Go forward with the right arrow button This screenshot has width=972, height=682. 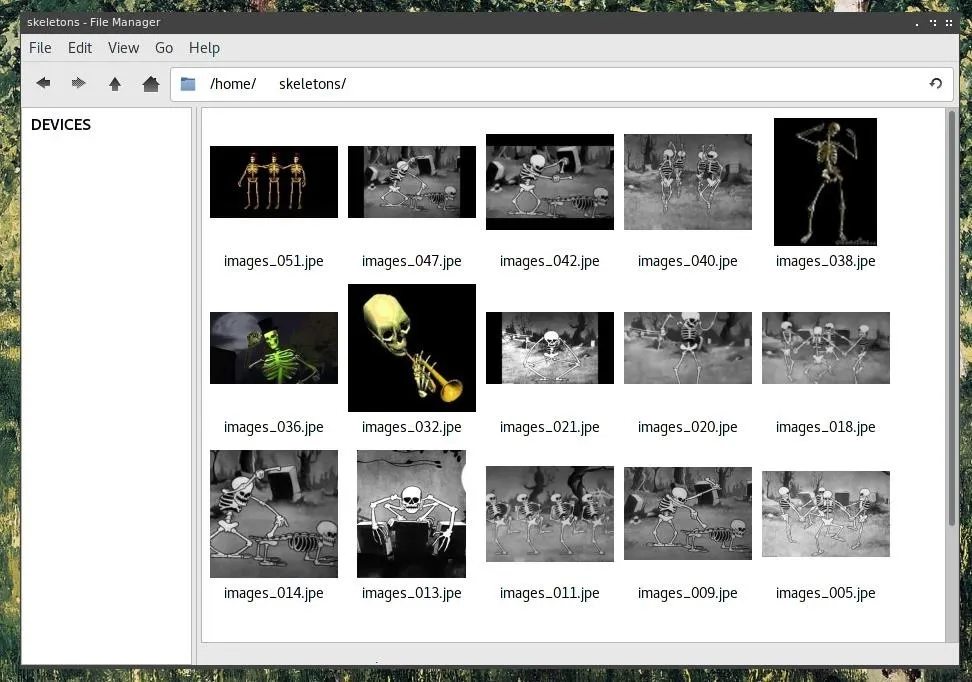point(79,83)
